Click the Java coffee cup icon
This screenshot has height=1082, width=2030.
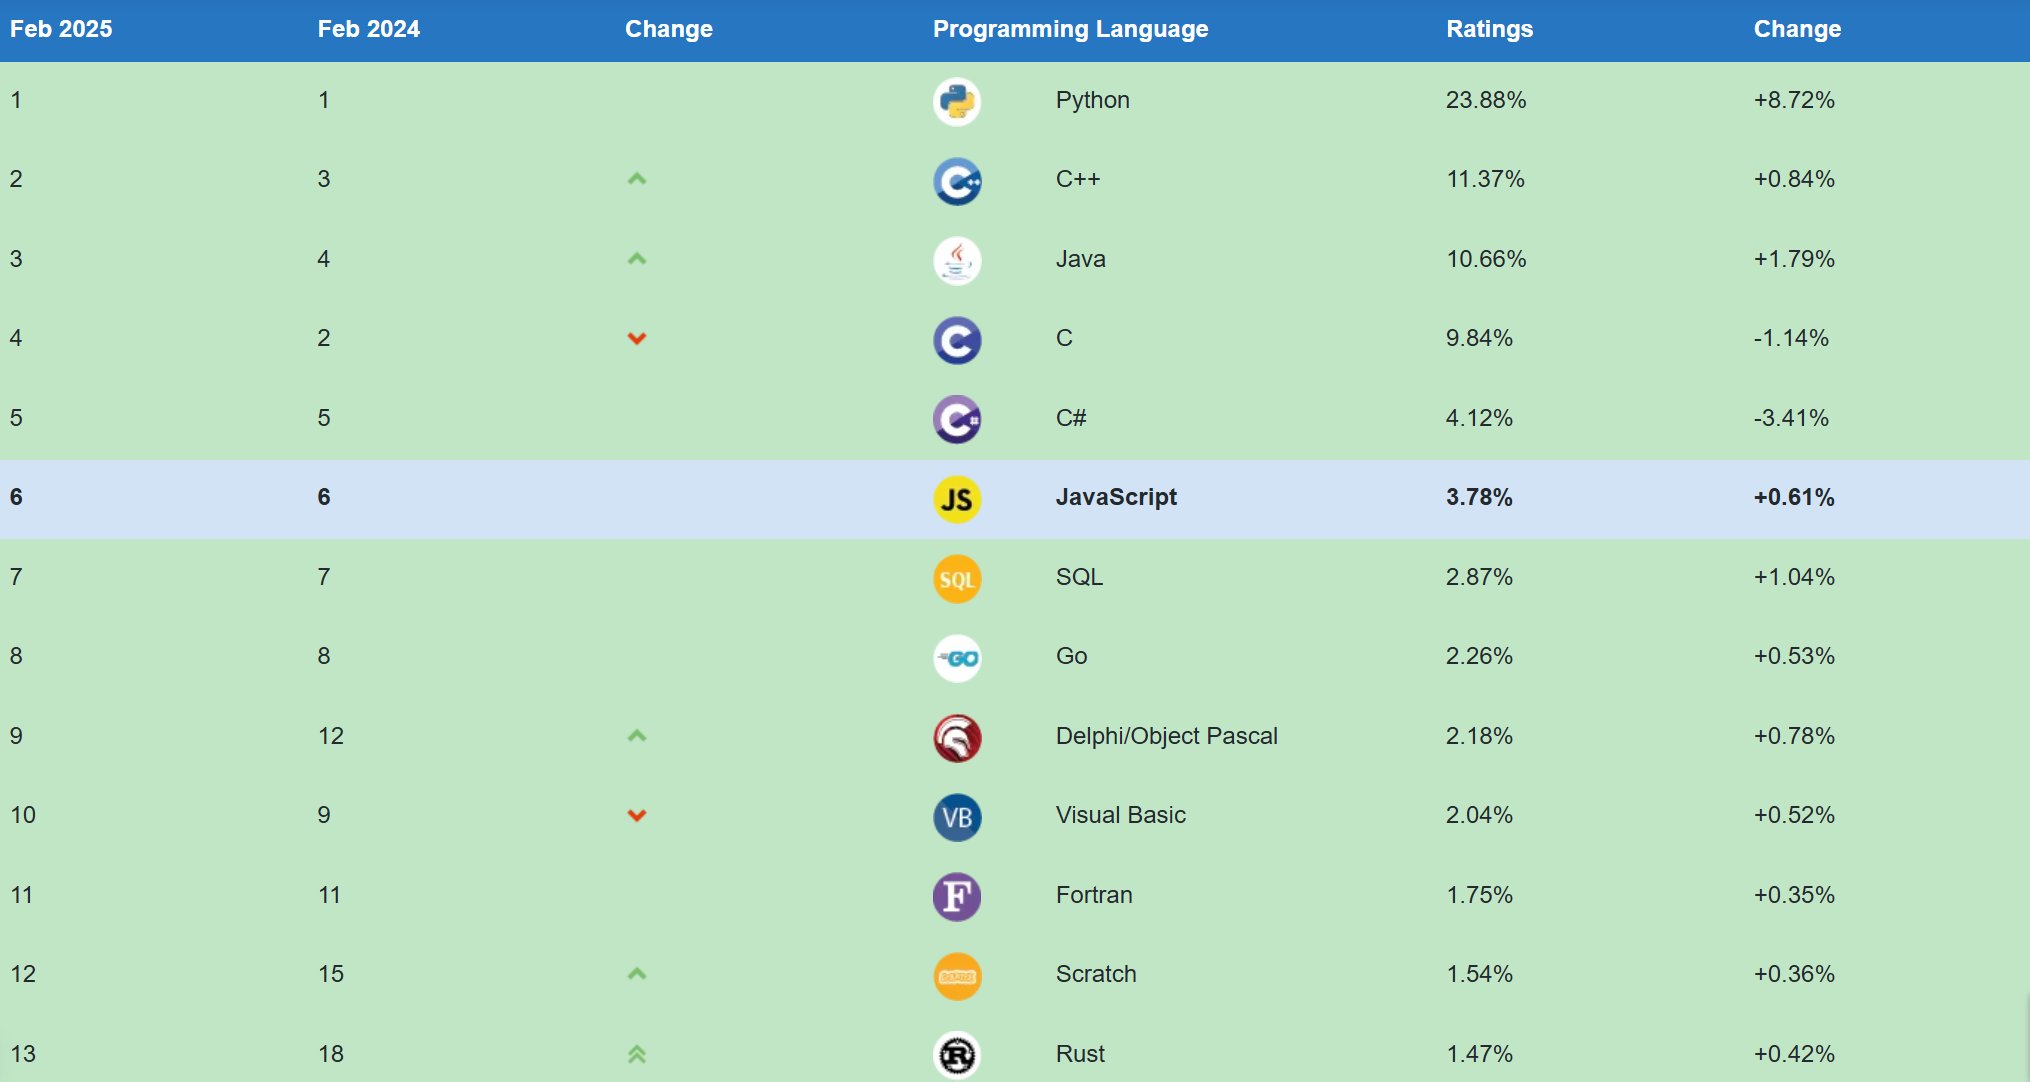[x=957, y=261]
